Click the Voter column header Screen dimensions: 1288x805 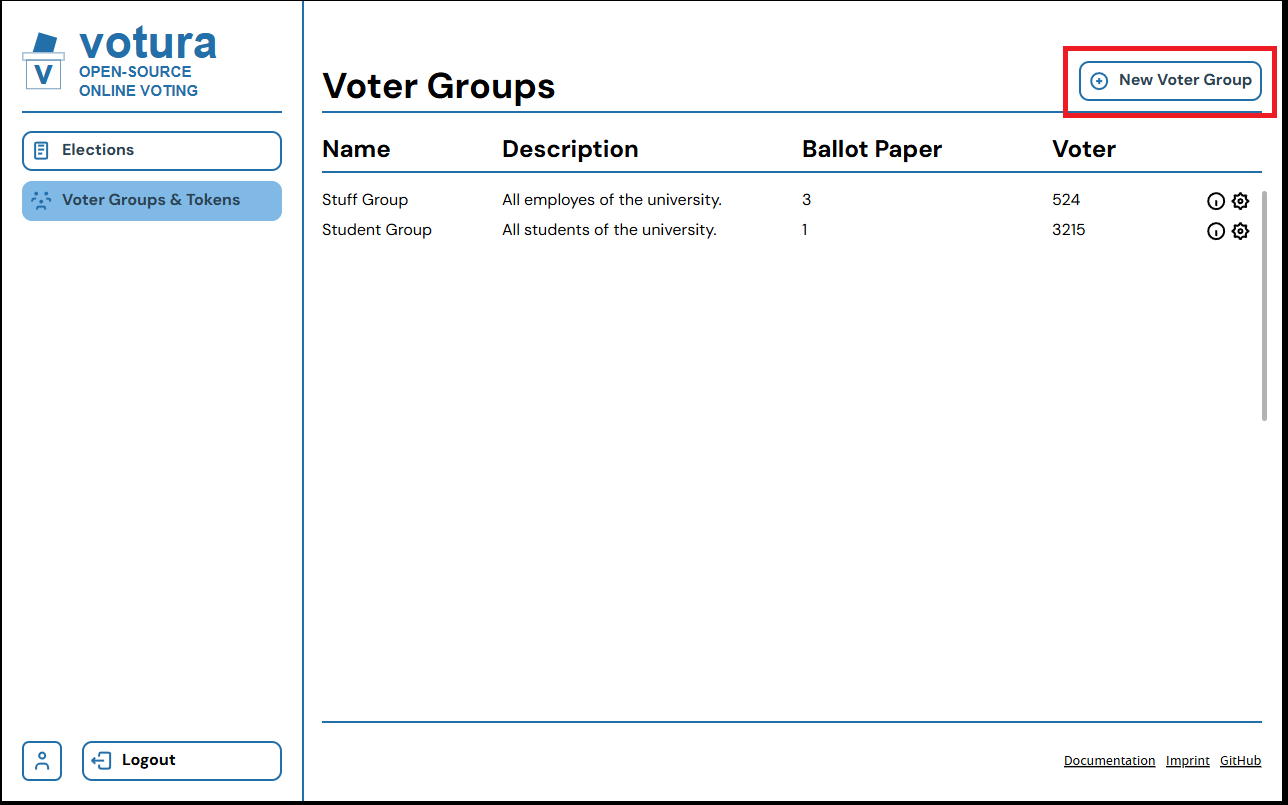click(1084, 149)
